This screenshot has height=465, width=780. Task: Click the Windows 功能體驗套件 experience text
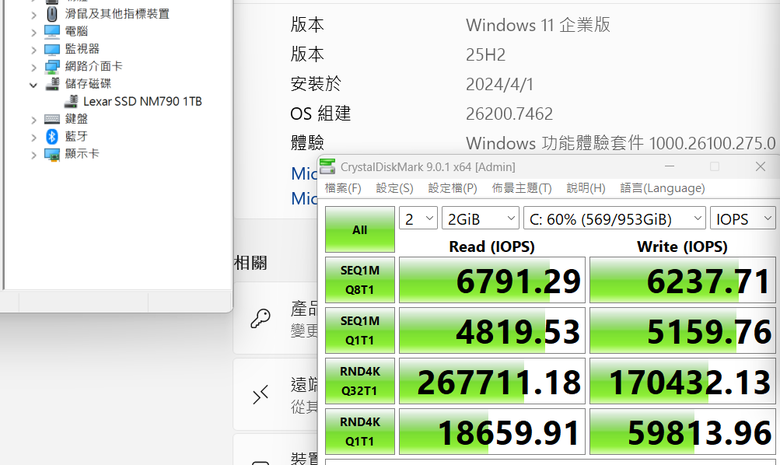pyautogui.click(x=620, y=143)
